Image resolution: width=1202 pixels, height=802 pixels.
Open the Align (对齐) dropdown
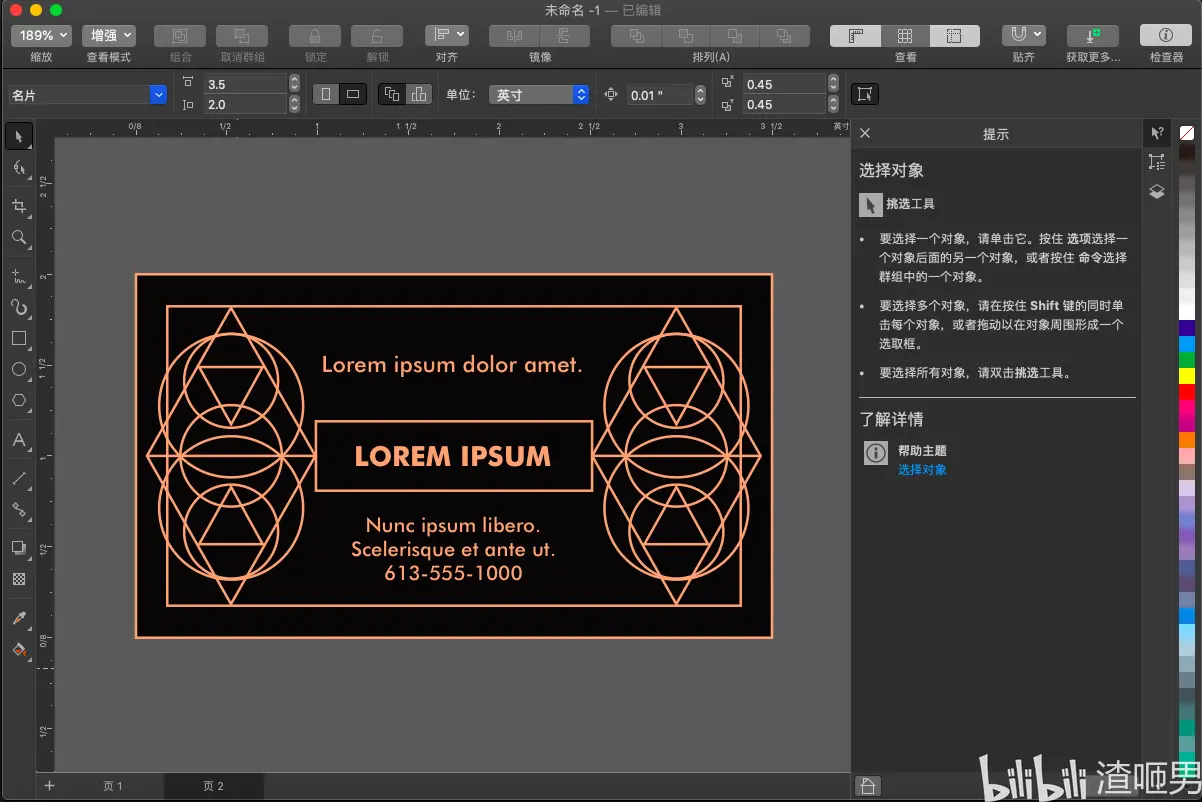(446, 35)
